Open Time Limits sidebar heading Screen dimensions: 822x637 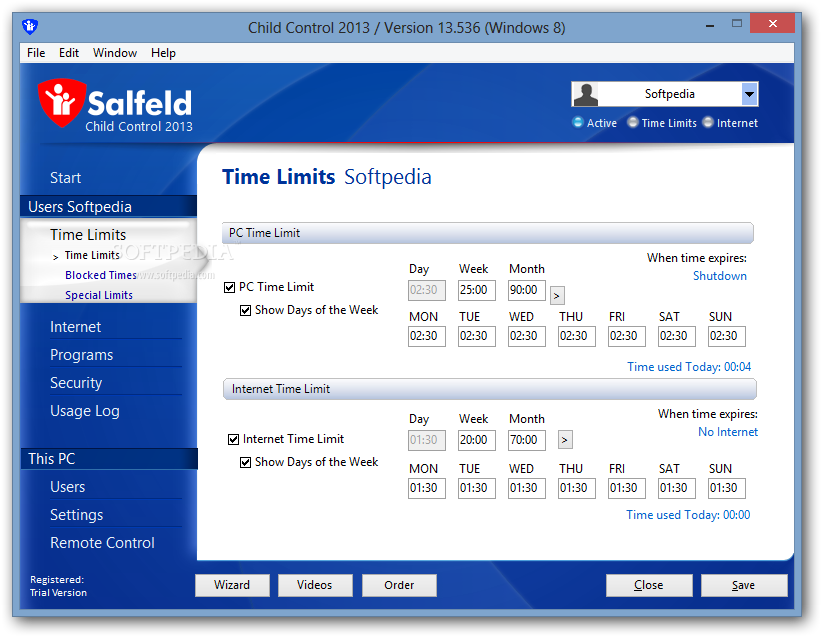(x=88, y=234)
